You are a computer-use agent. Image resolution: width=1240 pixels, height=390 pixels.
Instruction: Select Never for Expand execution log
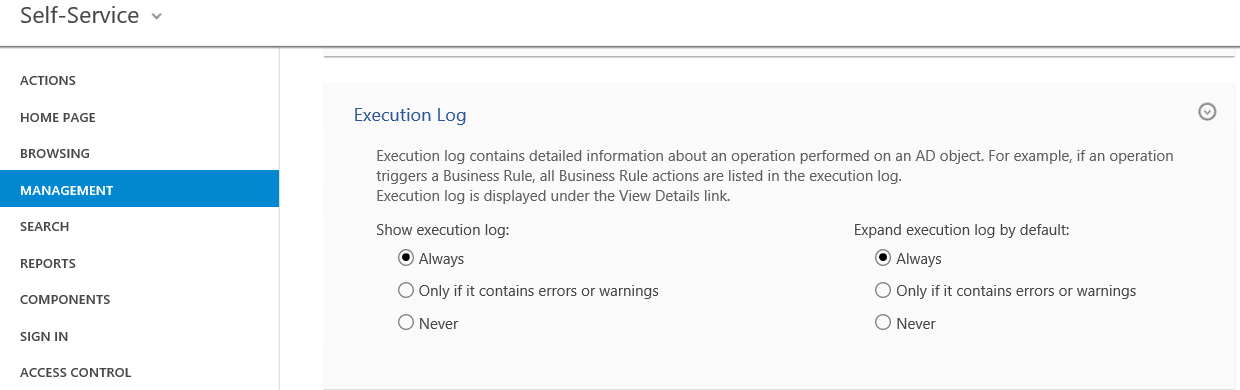pyautogui.click(x=883, y=323)
